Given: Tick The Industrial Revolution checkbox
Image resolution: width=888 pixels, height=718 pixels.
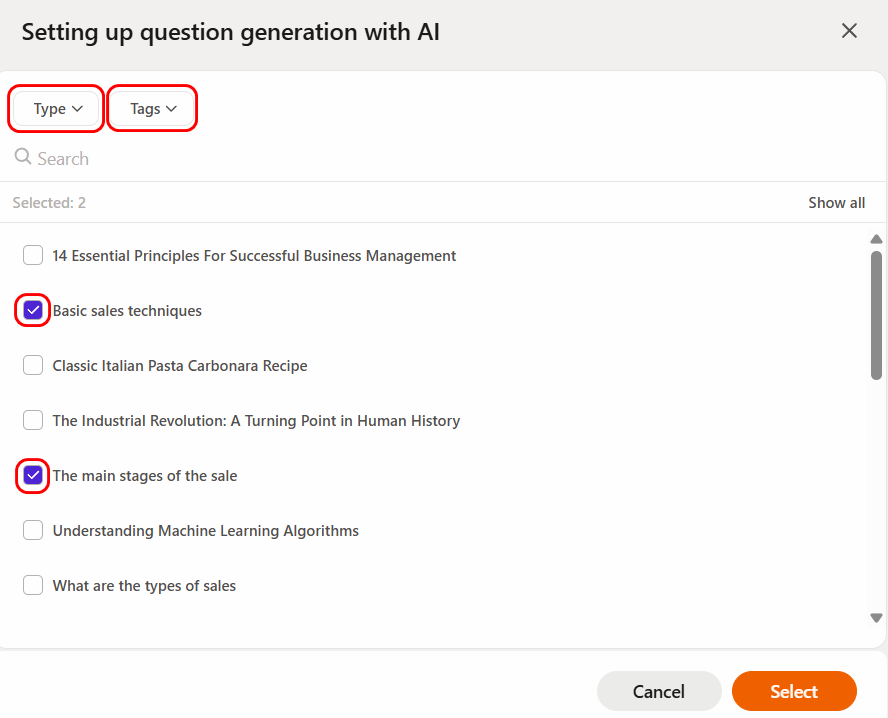Looking at the screenshot, I should (33, 421).
